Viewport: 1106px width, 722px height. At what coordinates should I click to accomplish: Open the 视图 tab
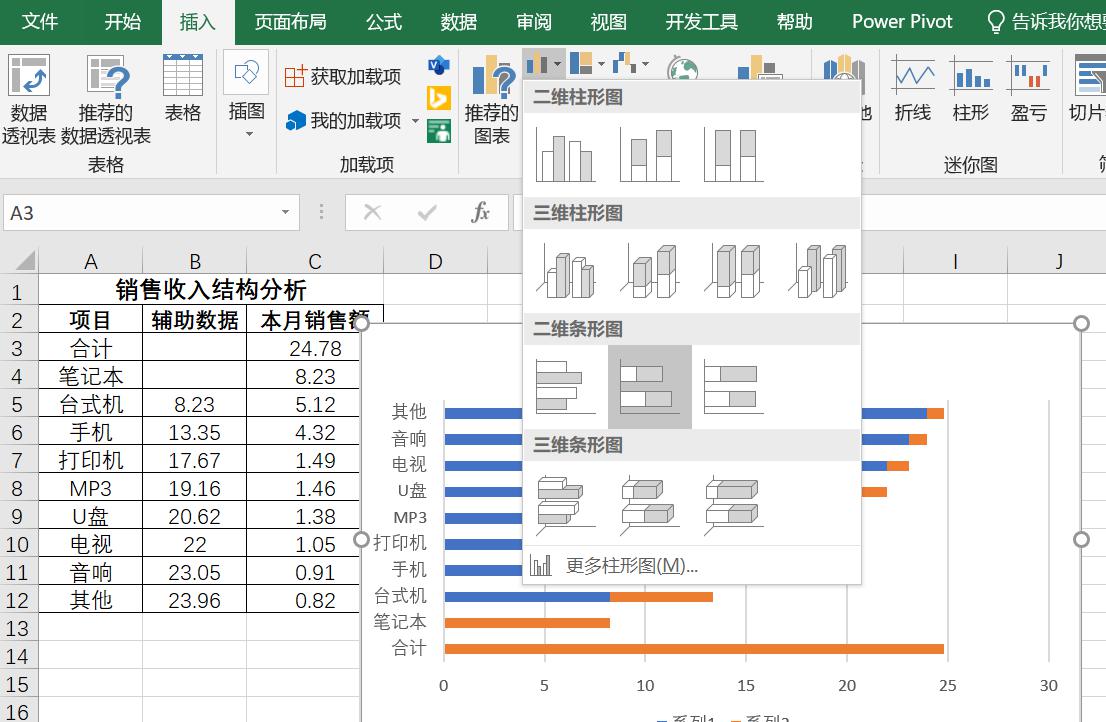point(609,22)
